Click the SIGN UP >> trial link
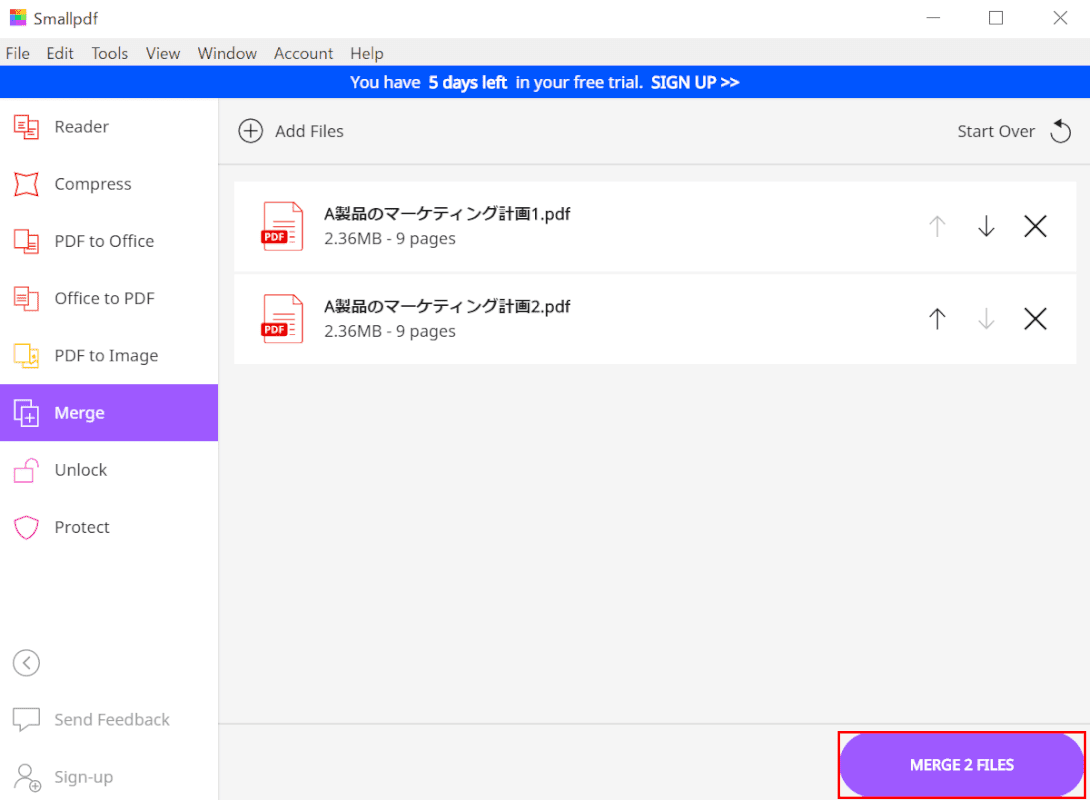 pos(694,82)
